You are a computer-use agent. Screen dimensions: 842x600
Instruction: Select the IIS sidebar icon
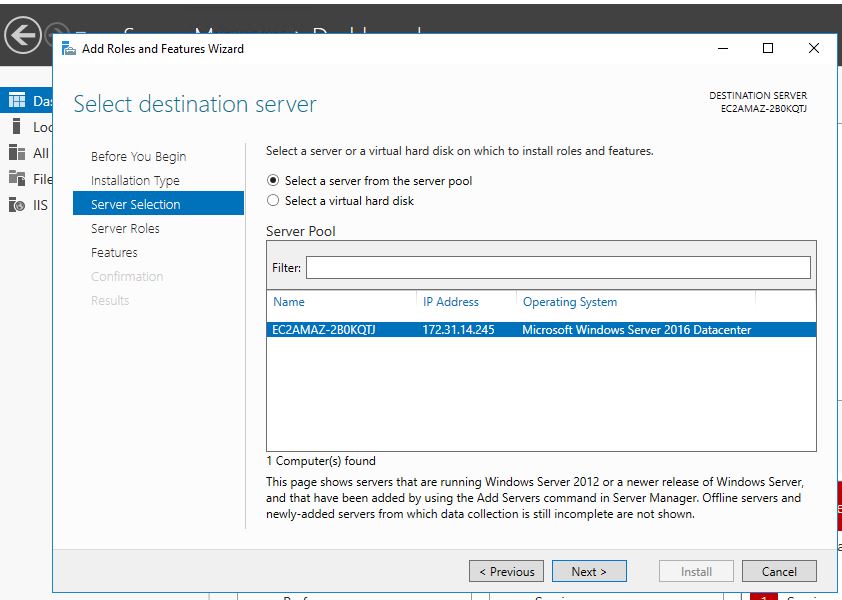tap(16, 205)
